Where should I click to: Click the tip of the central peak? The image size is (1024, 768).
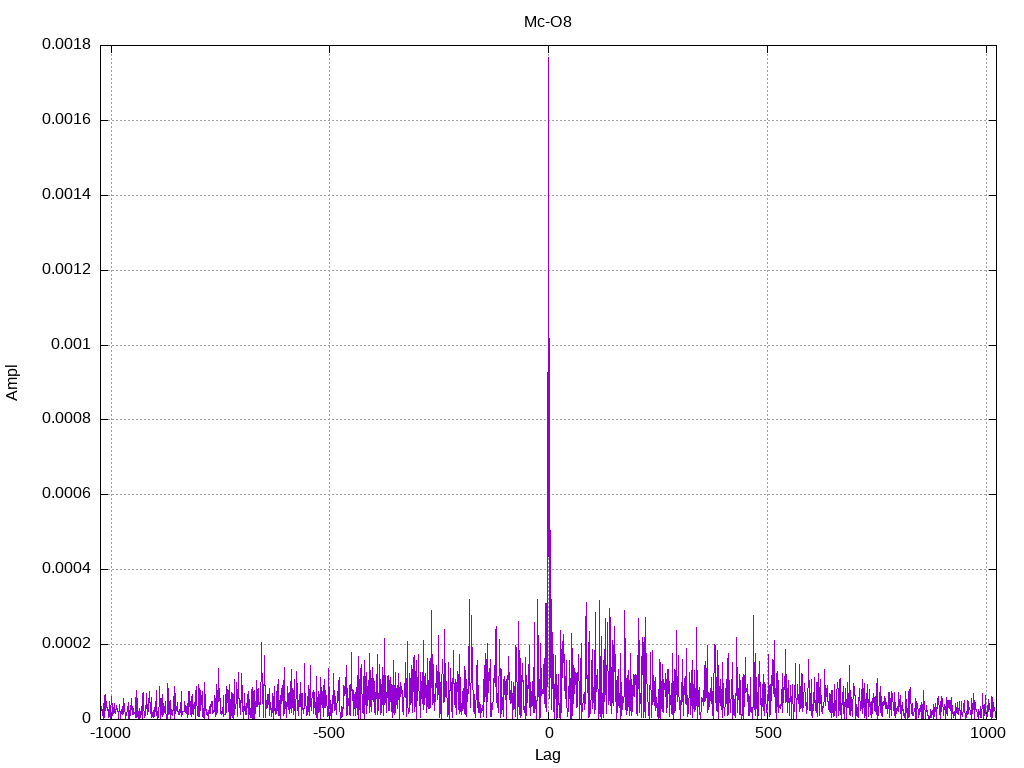[x=548, y=58]
